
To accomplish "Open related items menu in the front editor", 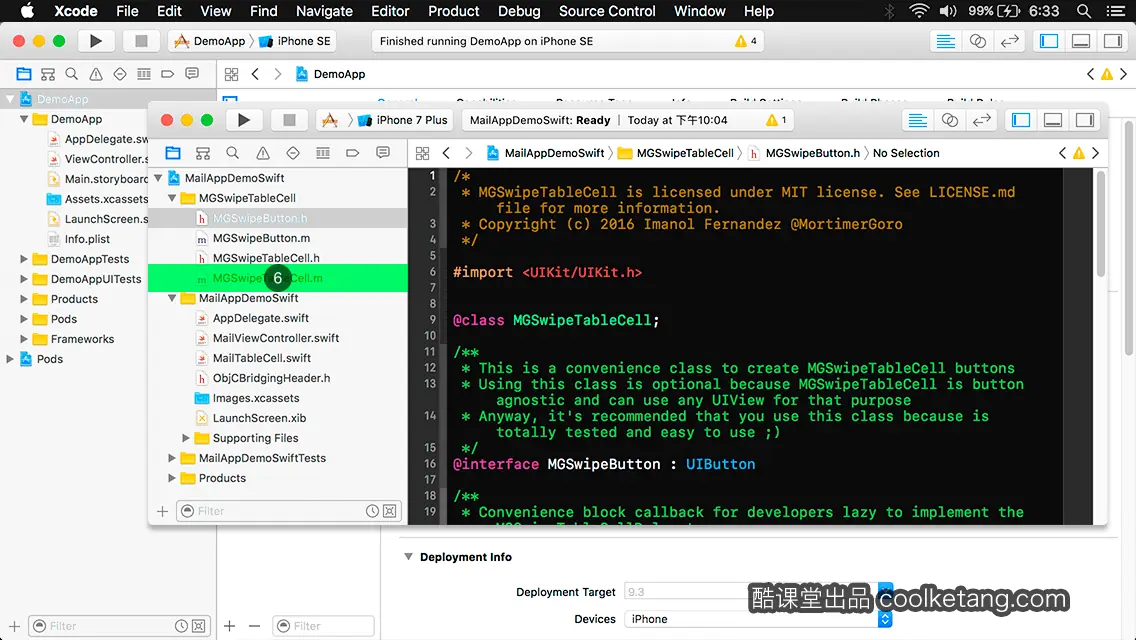I will click(422, 153).
